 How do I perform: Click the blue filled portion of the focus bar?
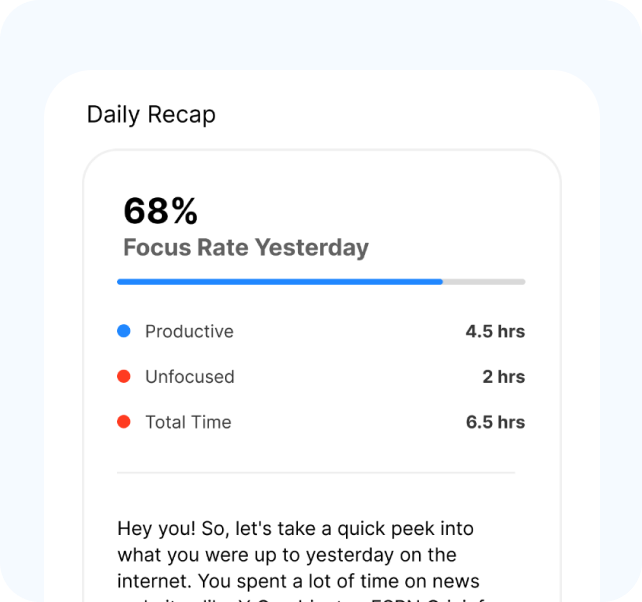(280, 282)
